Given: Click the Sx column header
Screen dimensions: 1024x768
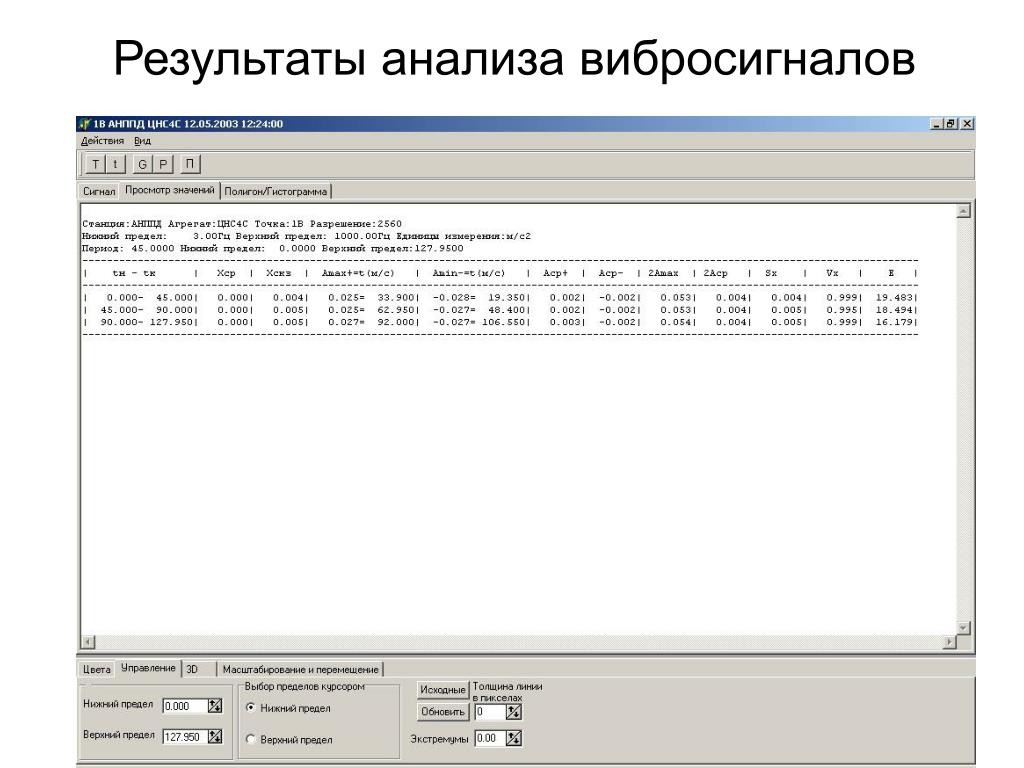Looking at the screenshot, I should point(771,273).
